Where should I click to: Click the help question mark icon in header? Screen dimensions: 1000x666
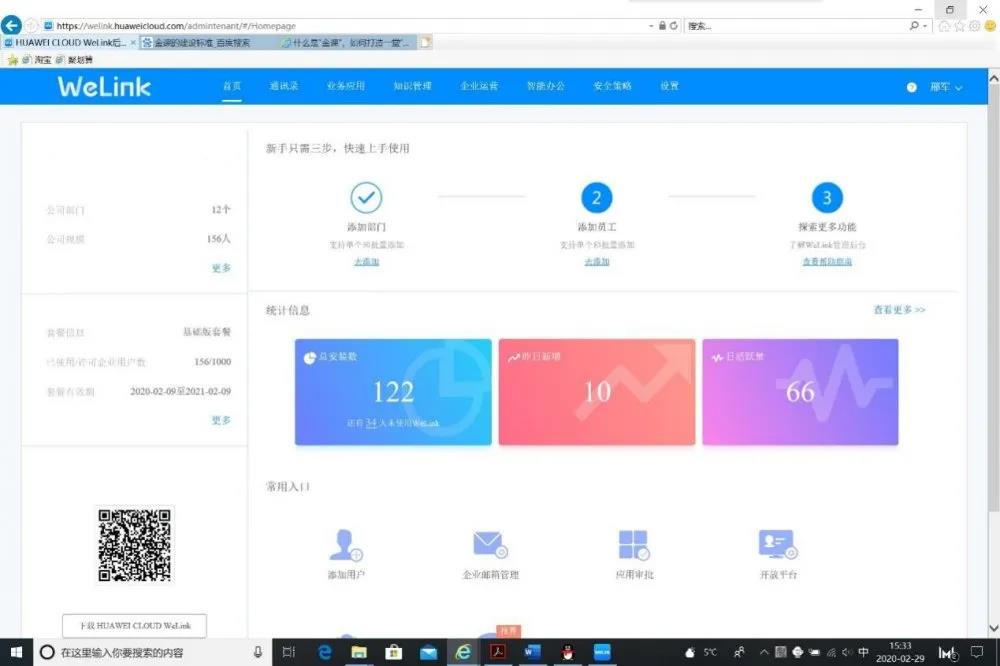pos(912,87)
